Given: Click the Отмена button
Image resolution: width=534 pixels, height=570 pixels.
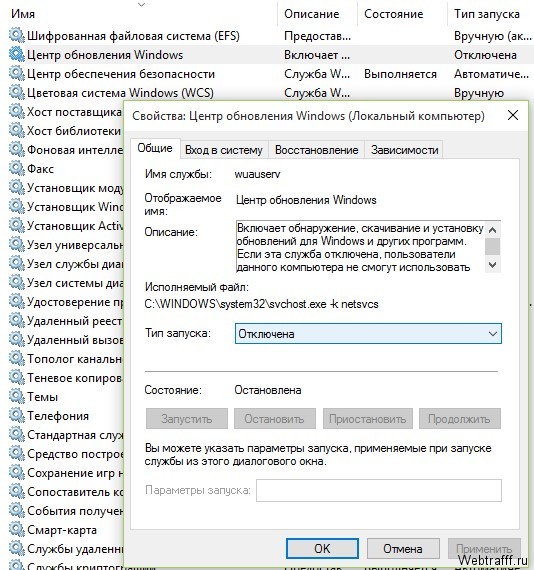Looking at the screenshot, I should (403, 548).
